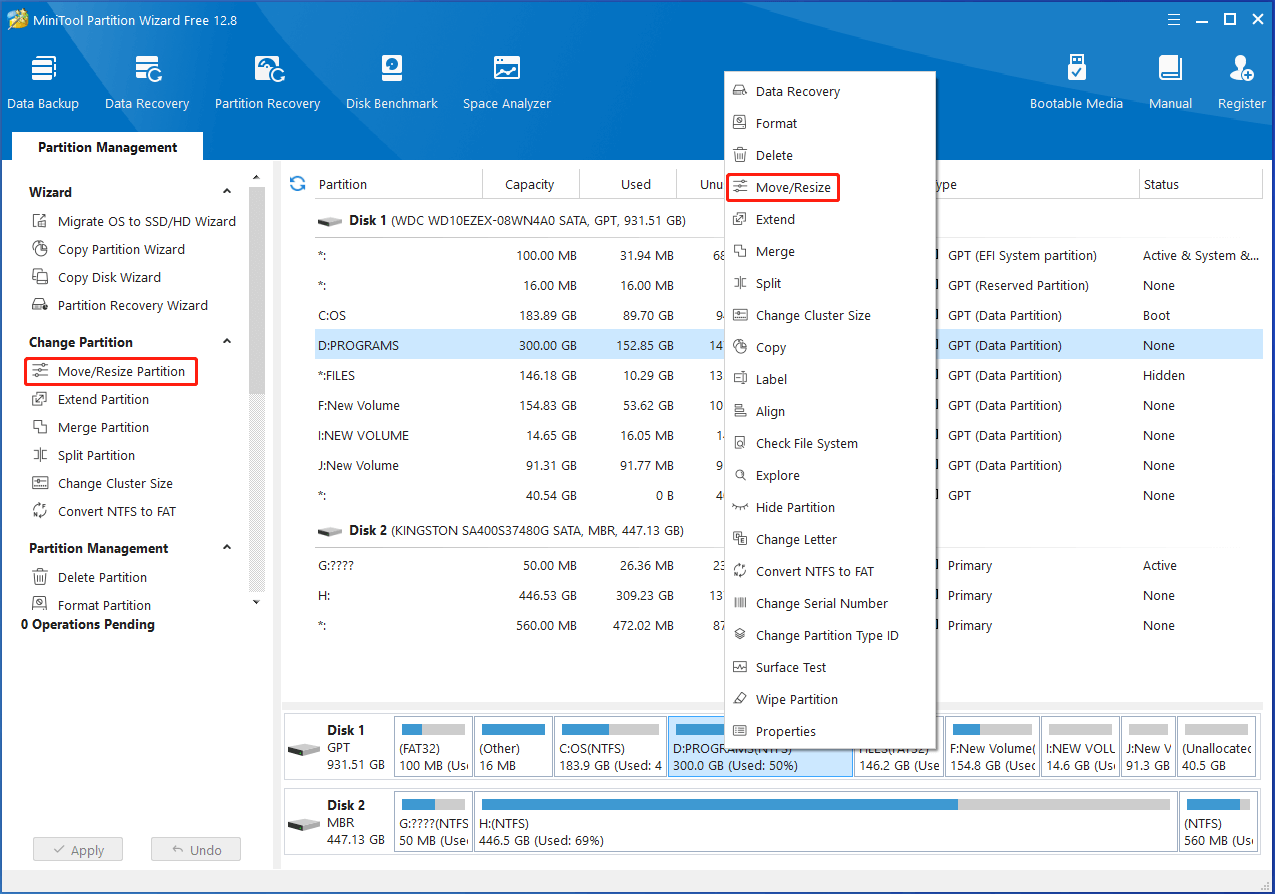Image resolution: width=1275 pixels, height=894 pixels.
Task: Open the Manual
Action: coord(1170,82)
